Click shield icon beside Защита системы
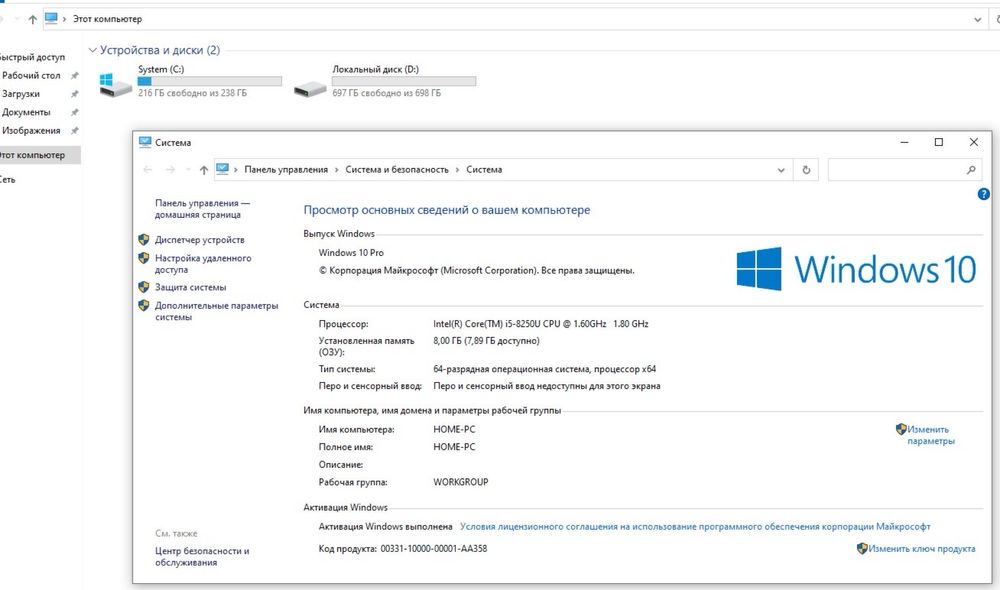1000x590 pixels. [143, 287]
